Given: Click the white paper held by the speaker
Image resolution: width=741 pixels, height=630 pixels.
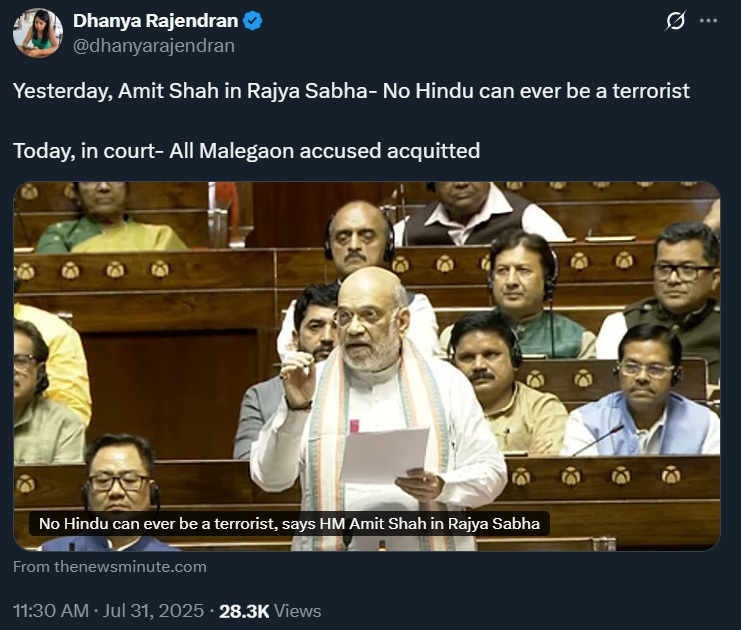Looking at the screenshot, I should (x=385, y=456).
